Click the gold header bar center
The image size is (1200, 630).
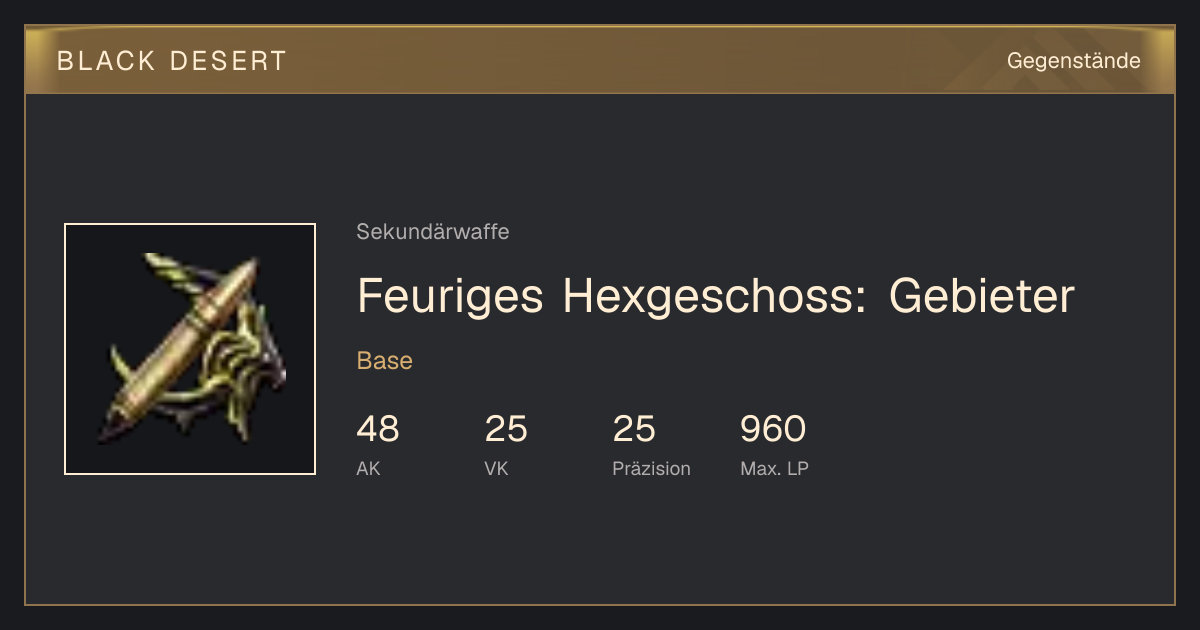click(600, 60)
